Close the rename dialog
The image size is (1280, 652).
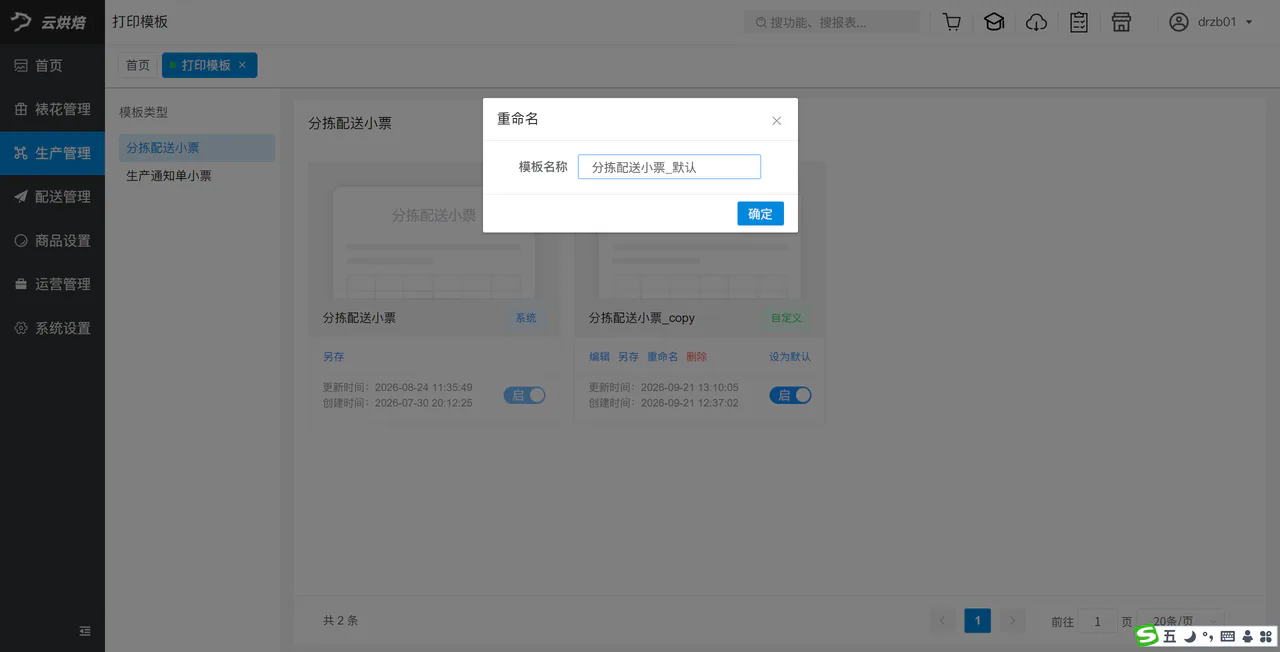coord(777,121)
